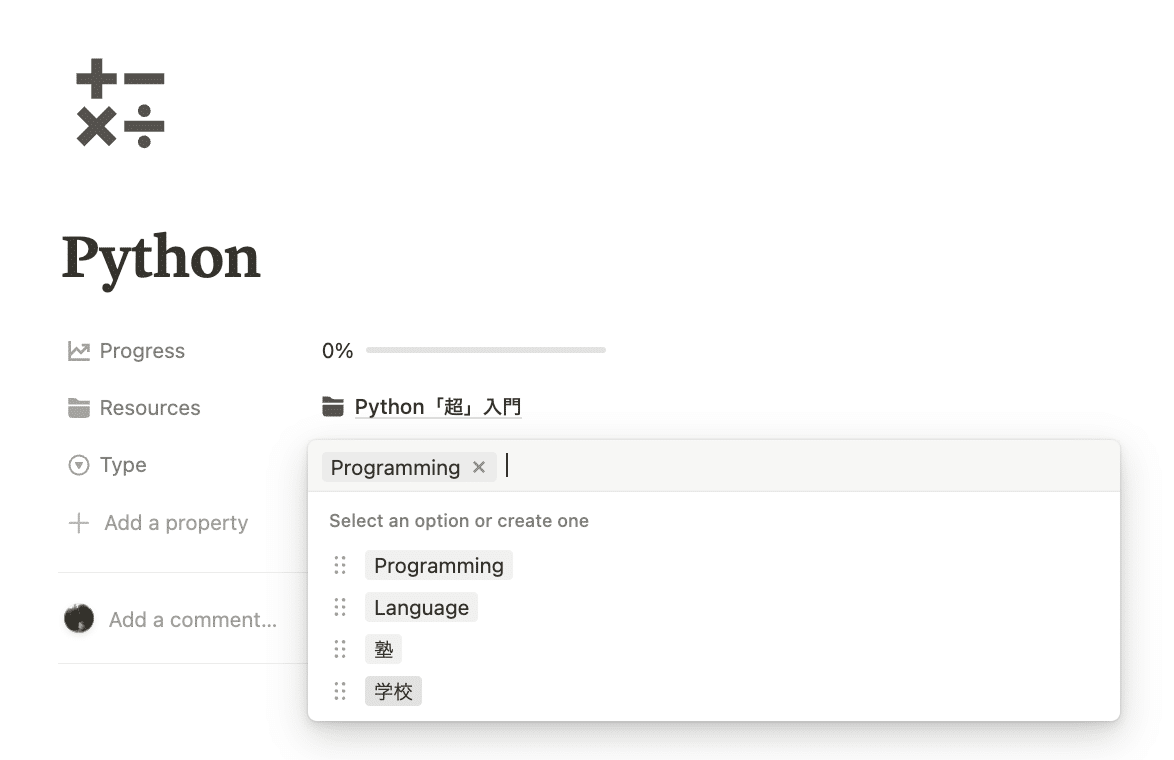Click the user avatar beside the comment field
The image size is (1174, 760).
(79, 618)
